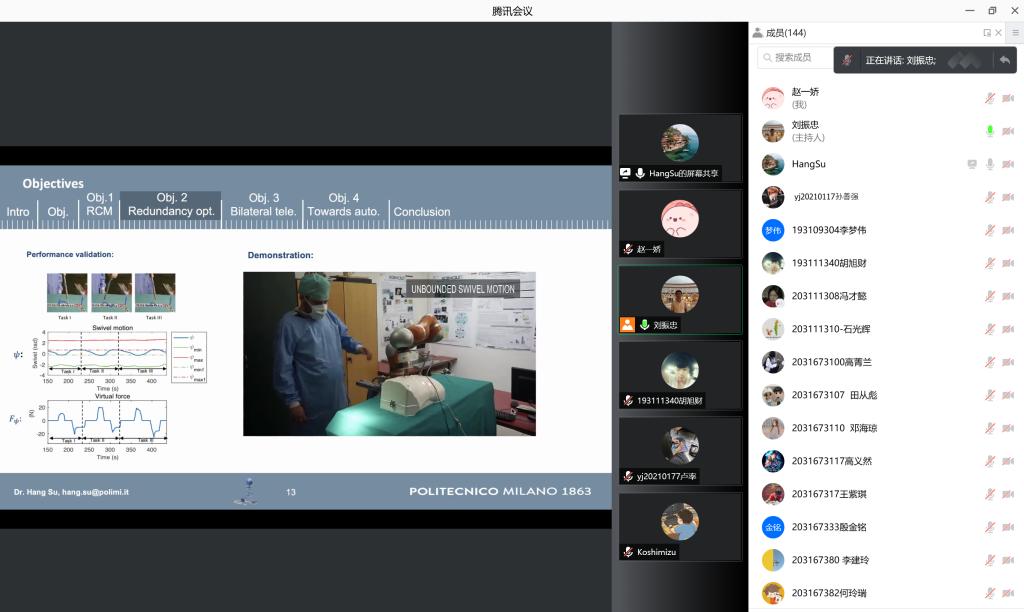Click the 'Obj. 2 Redundancy opt.' slide tab

(x=171, y=205)
